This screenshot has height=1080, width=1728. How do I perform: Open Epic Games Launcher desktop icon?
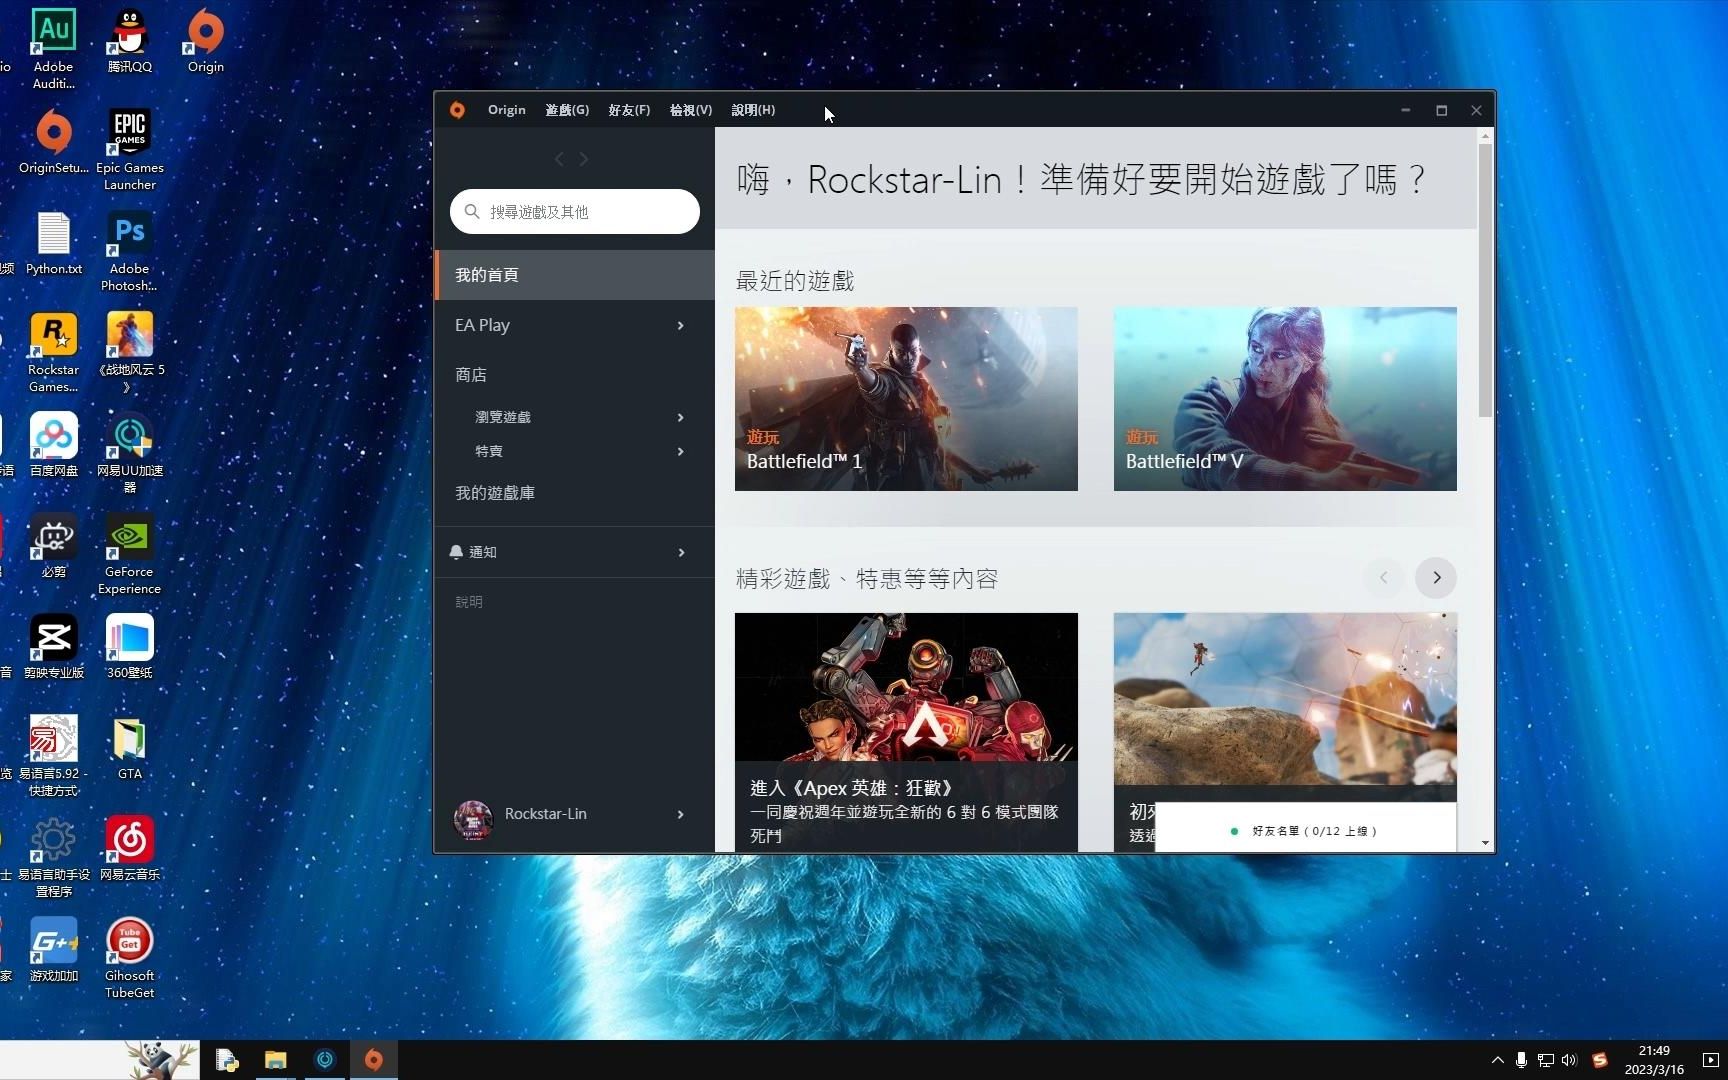point(130,150)
